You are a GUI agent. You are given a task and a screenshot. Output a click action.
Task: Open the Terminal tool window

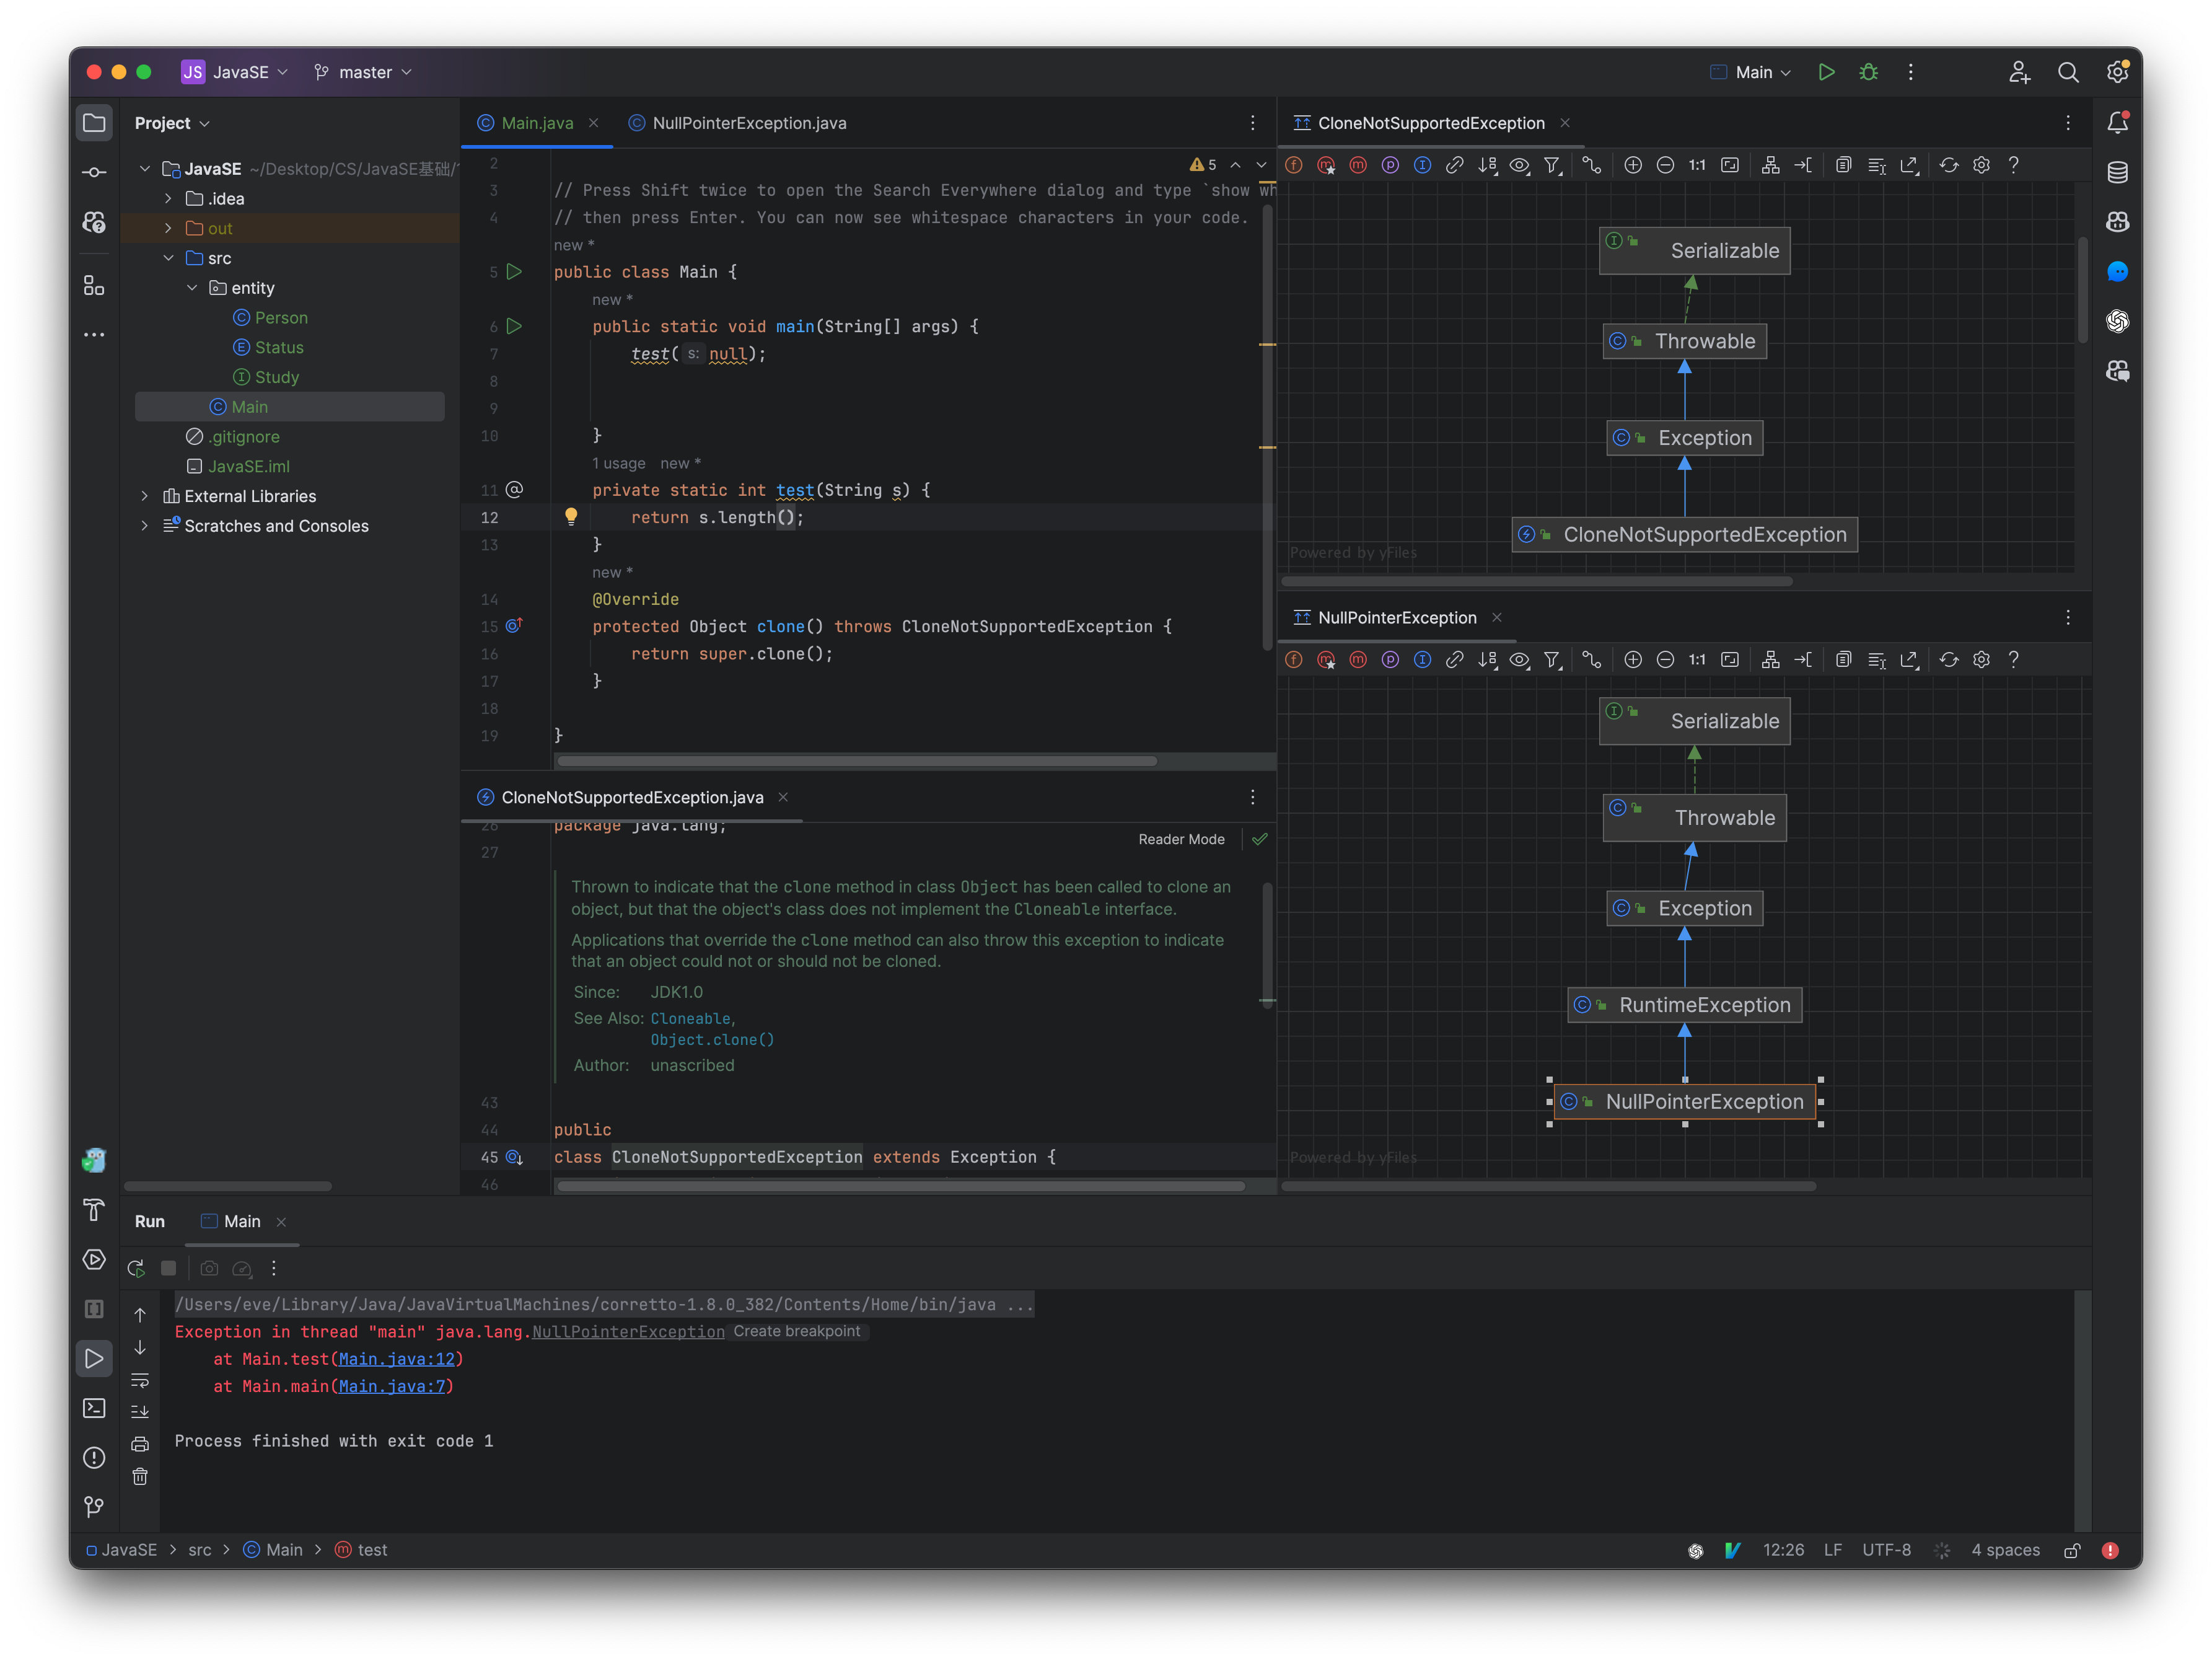94,1408
